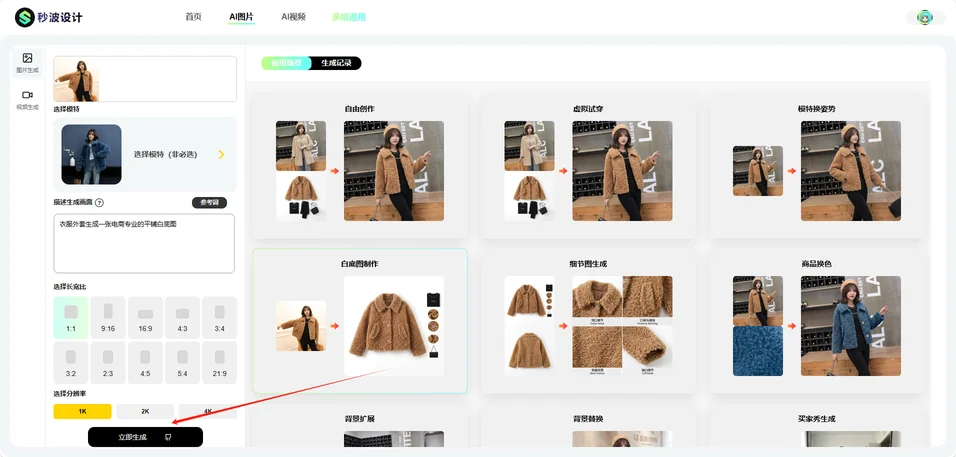Click the 秒波设计 logo icon
The image size is (956, 457).
pyautogui.click(x=25, y=17)
